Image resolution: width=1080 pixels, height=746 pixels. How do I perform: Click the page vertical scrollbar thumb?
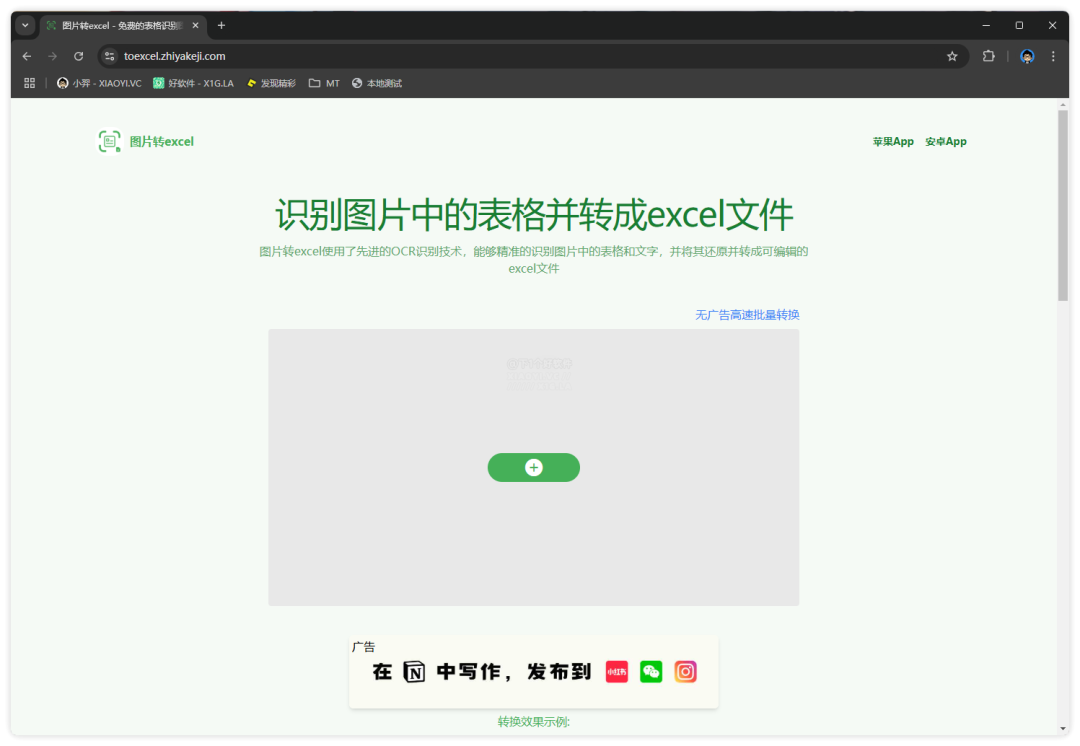[x=1063, y=205]
